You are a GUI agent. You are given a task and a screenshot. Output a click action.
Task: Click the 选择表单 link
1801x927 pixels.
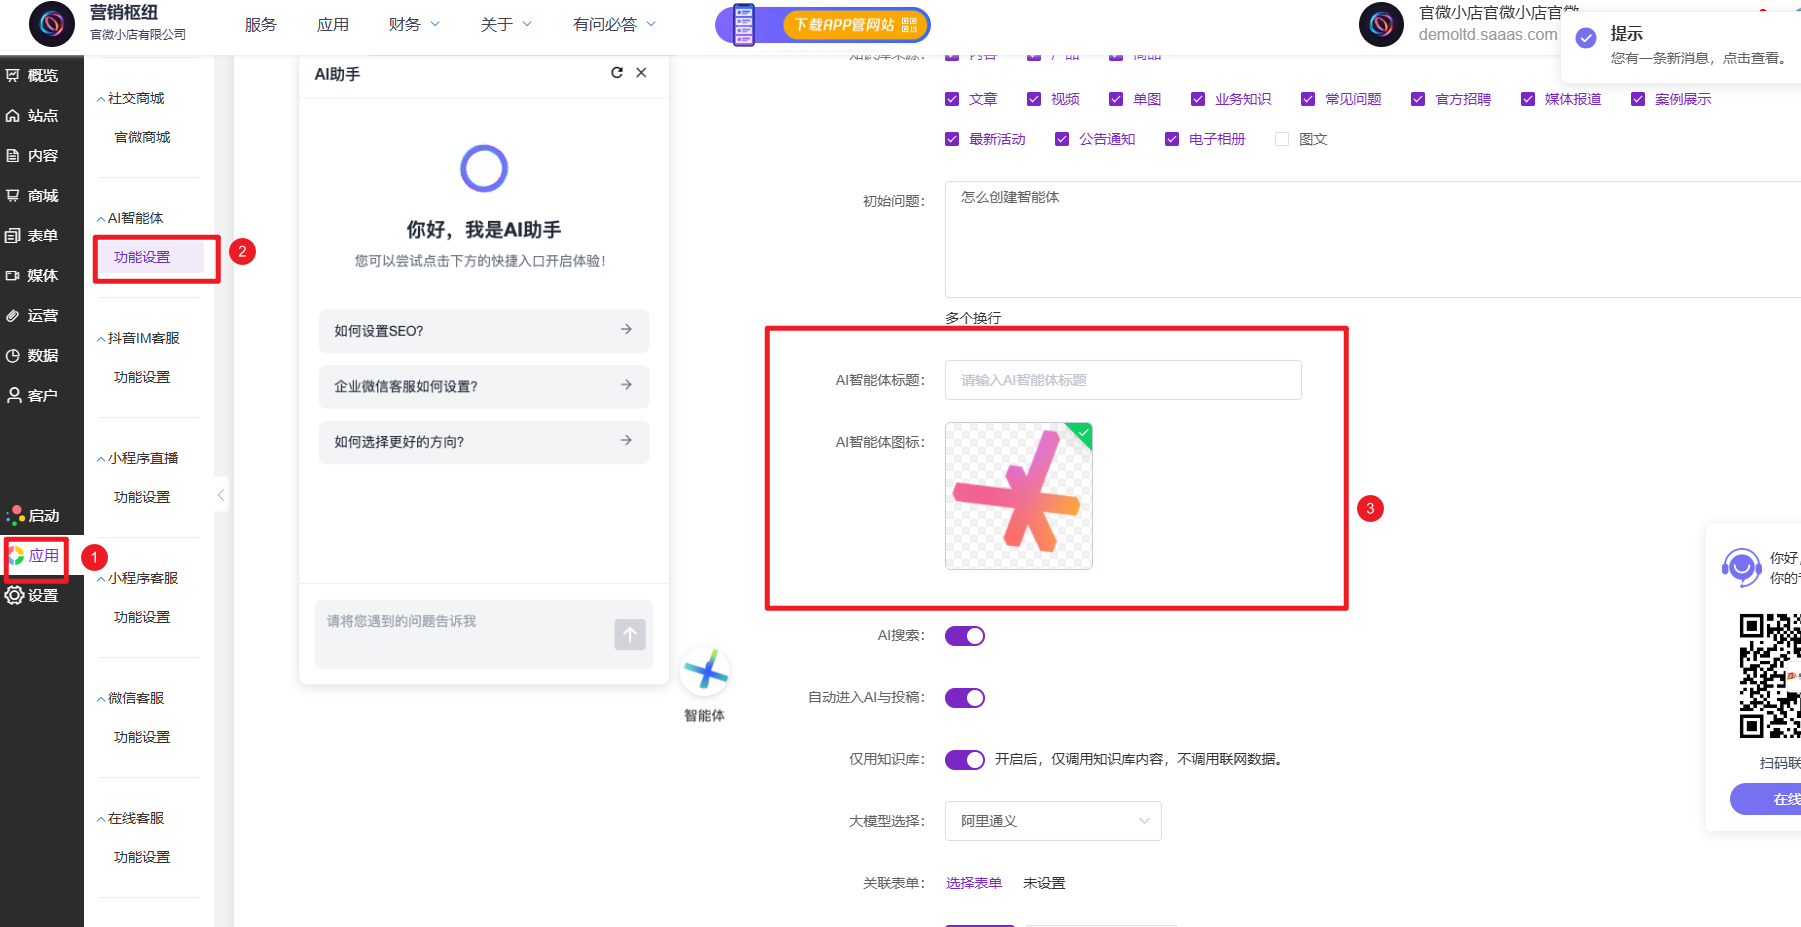tap(973, 883)
